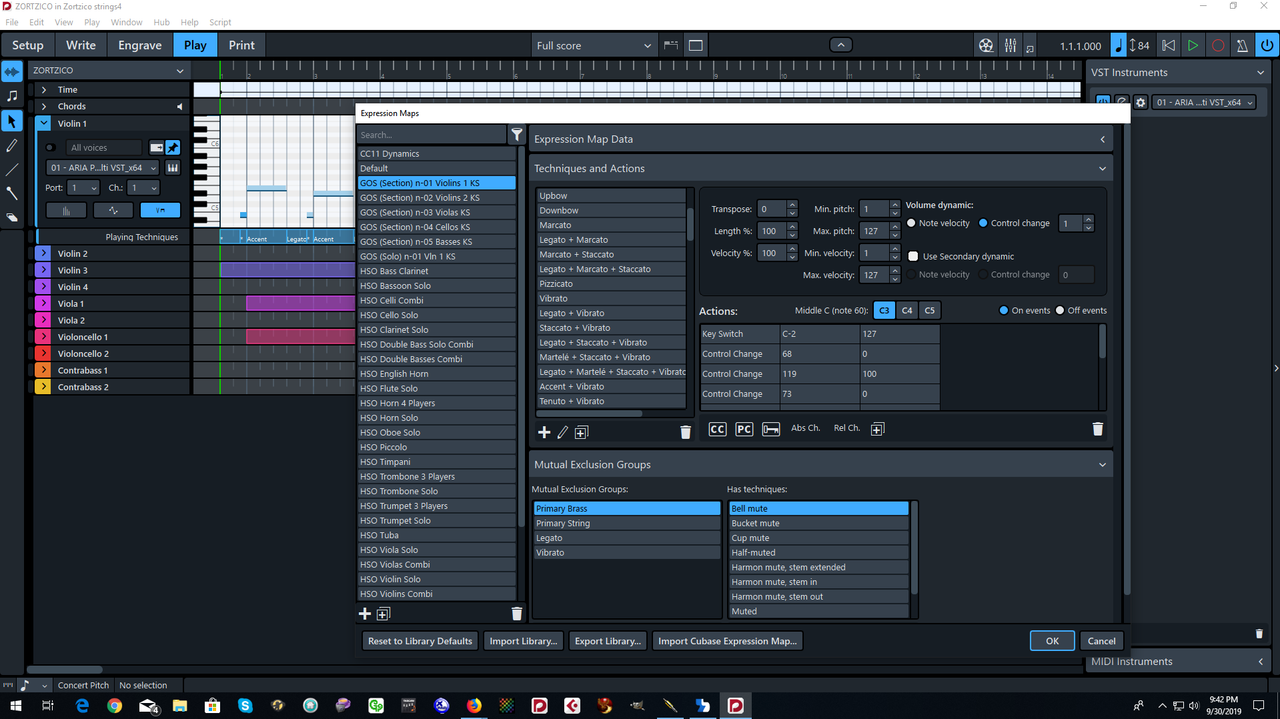
Task: Add a new technique with the plus icon
Action: tap(544, 432)
